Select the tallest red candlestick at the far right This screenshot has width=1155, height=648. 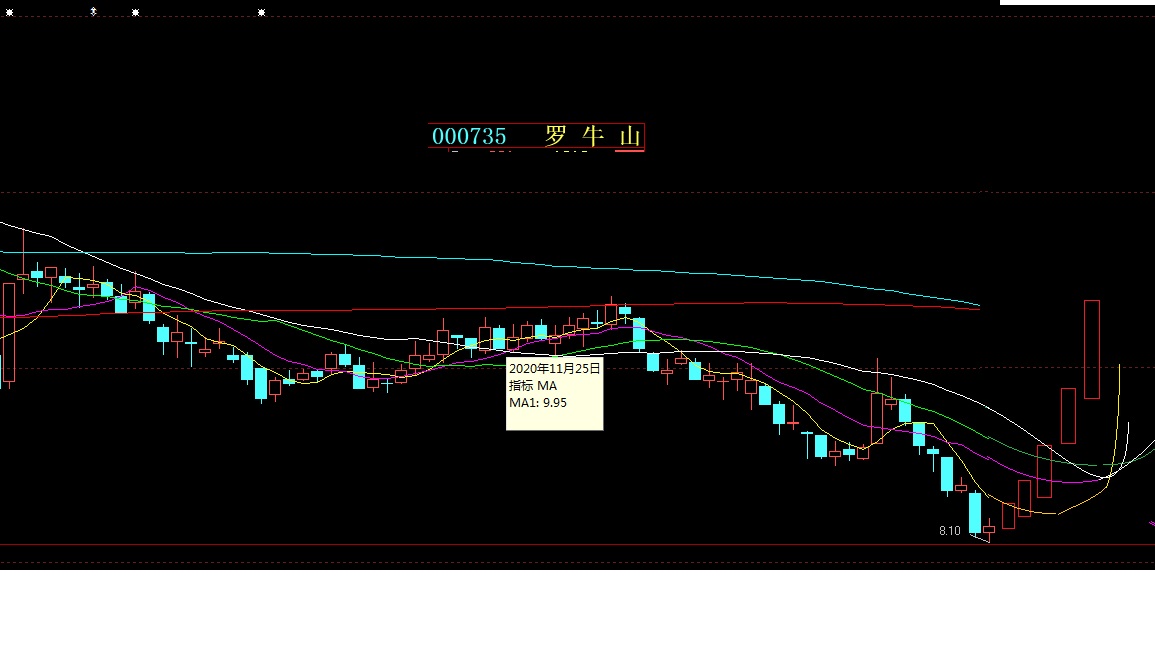click(1092, 349)
